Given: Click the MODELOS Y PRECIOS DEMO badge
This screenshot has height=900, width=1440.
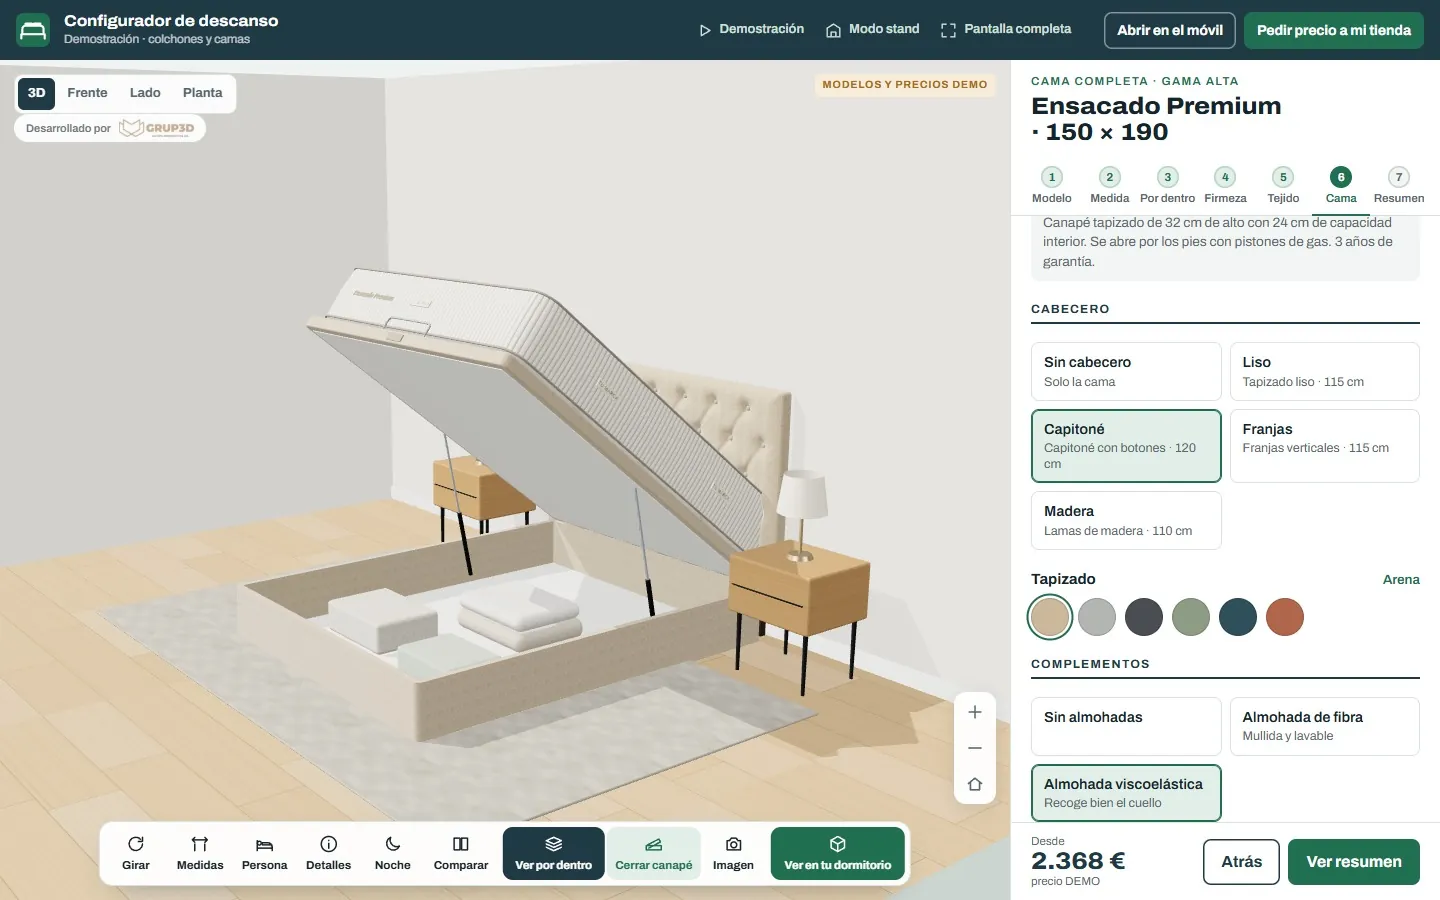Looking at the screenshot, I should [905, 85].
